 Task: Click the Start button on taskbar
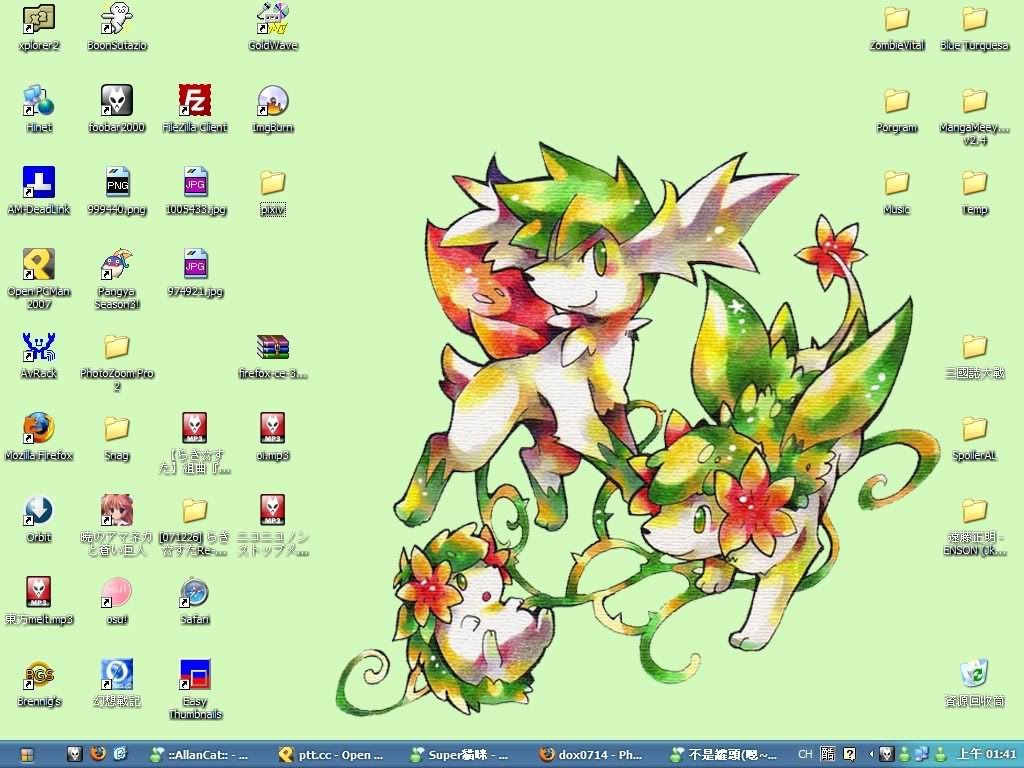[27, 755]
